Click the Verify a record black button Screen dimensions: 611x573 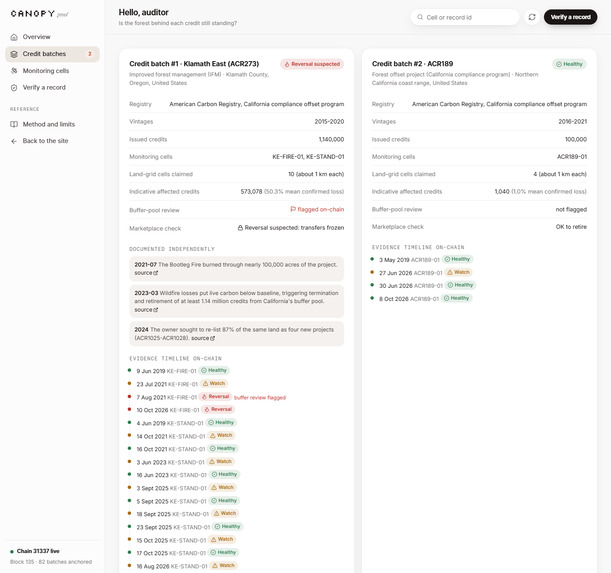[570, 17]
